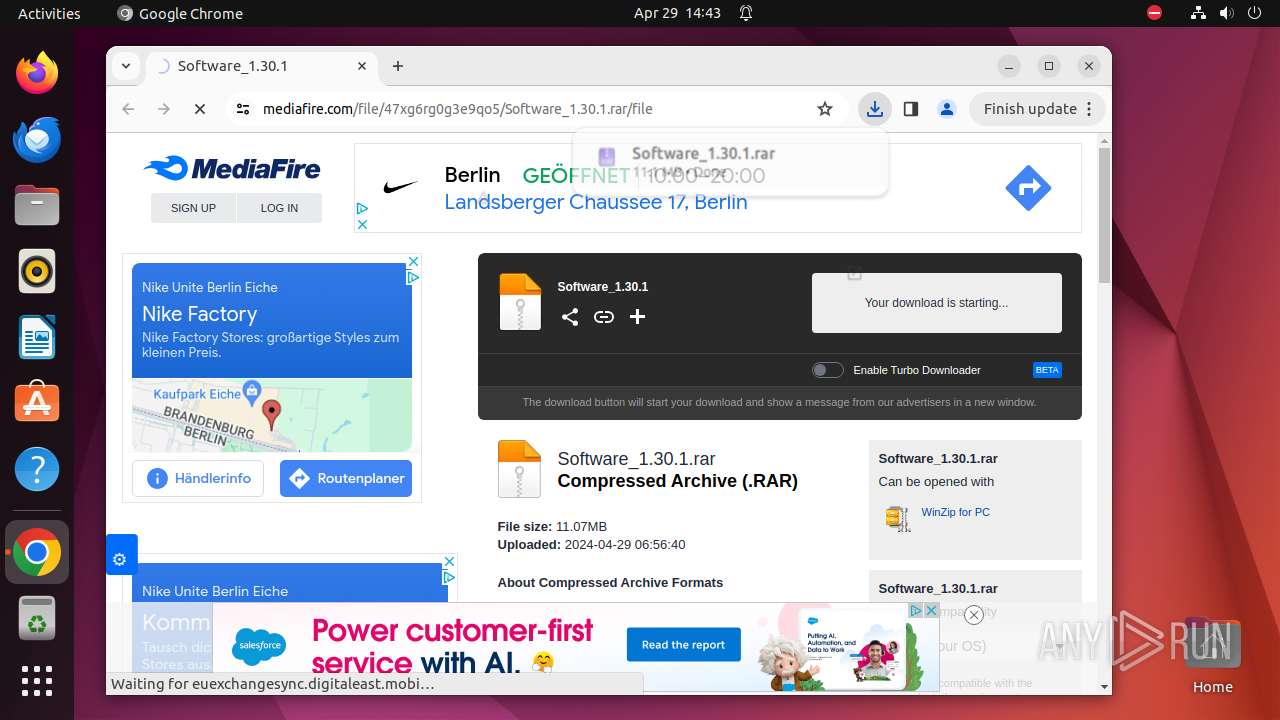The height and width of the screenshot is (720, 1280).
Task: Open the notification bell in the top bar
Action: click(746, 13)
